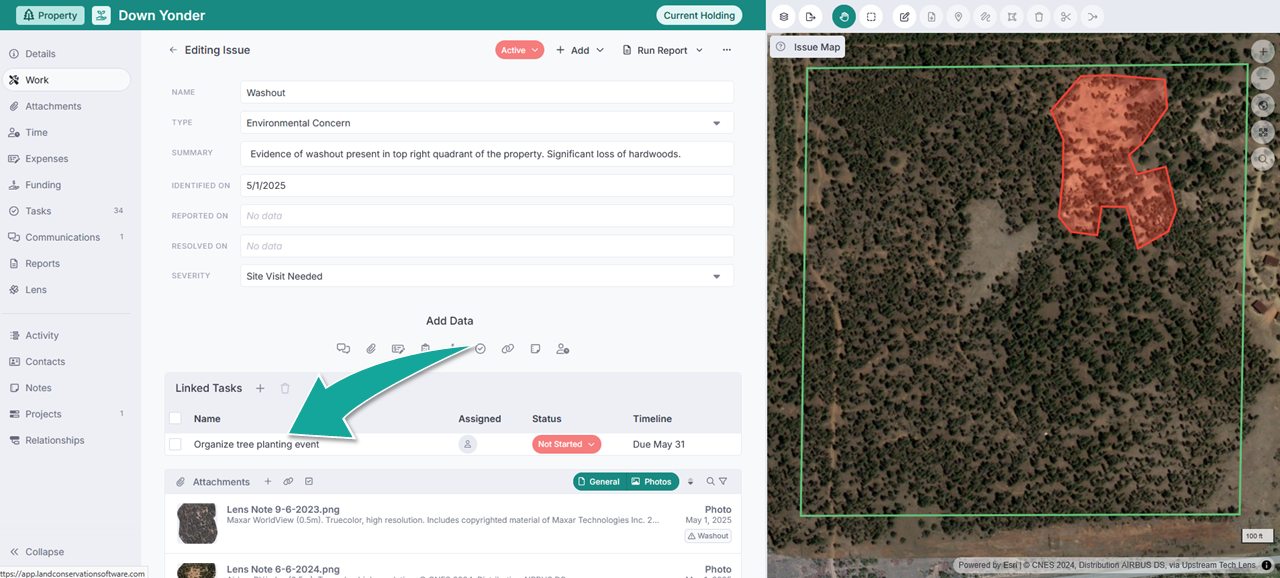Collapse the left sidebar

click(x=37, y=551)
